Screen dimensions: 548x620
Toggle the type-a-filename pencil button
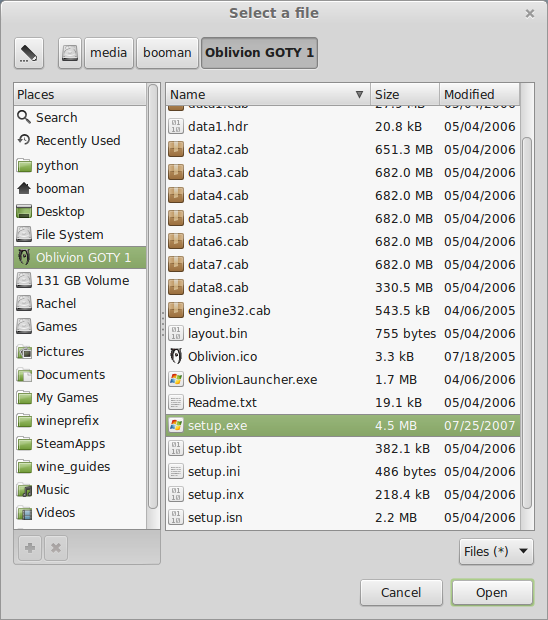29,53
